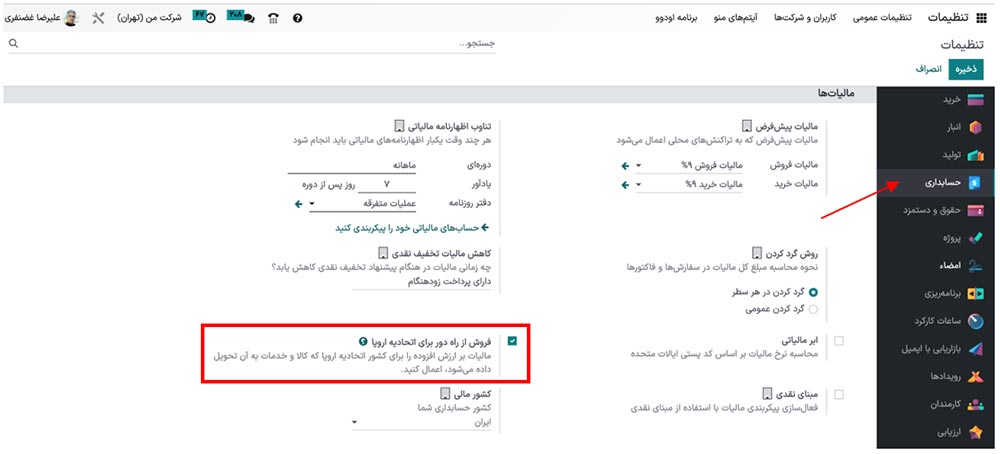Click the حسابداری icon in sidebar
1000x454 pixels.
coord(974,183)
